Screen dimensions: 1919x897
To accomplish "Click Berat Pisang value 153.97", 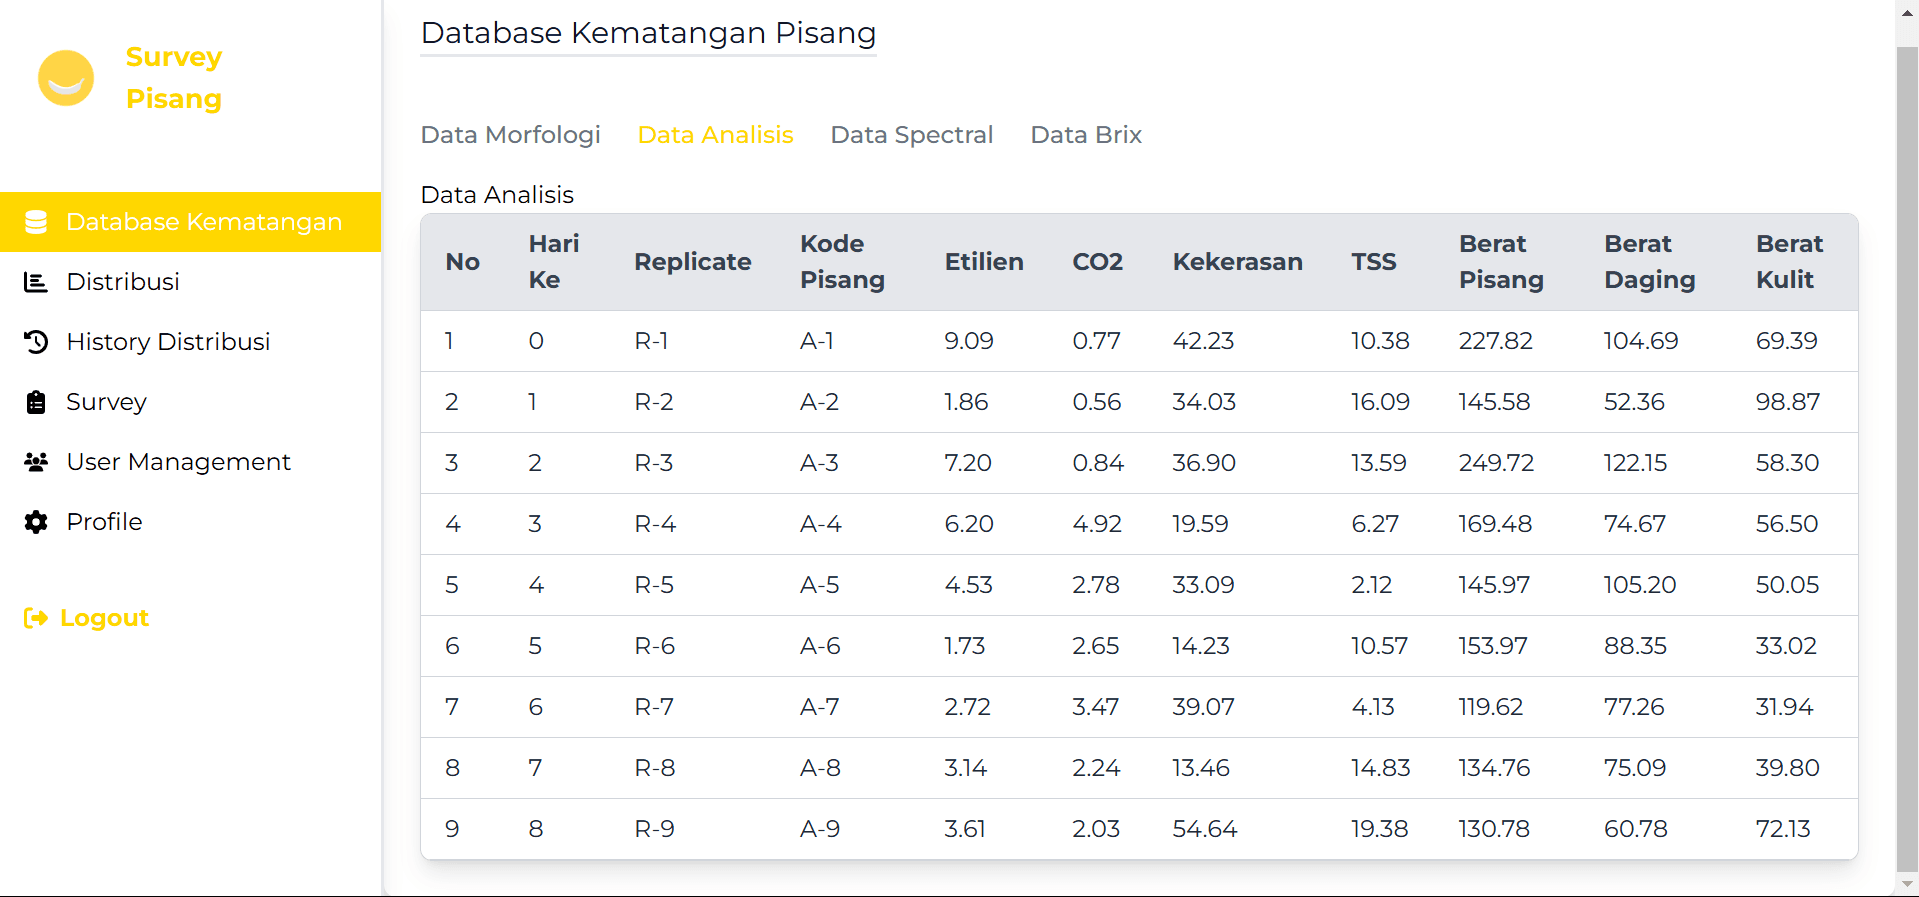I will tap(1493, 646).
